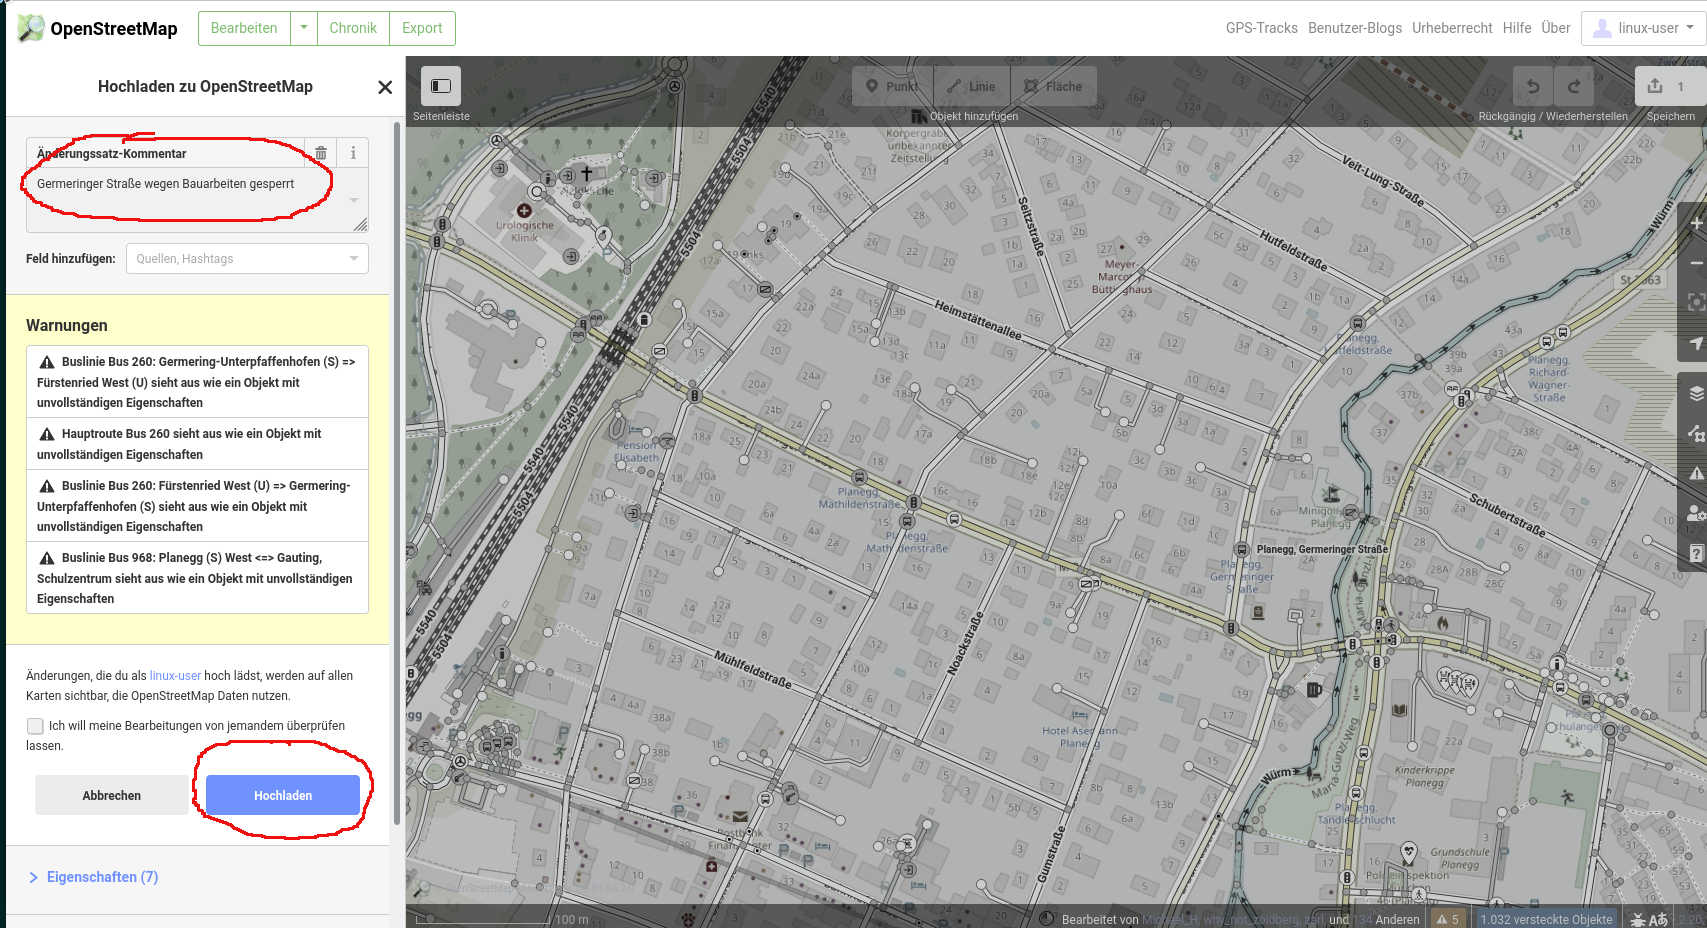Open the issues warning panel on map
The width and height of the screenshot is (1707, 928).
click(x=1695, y=473)
